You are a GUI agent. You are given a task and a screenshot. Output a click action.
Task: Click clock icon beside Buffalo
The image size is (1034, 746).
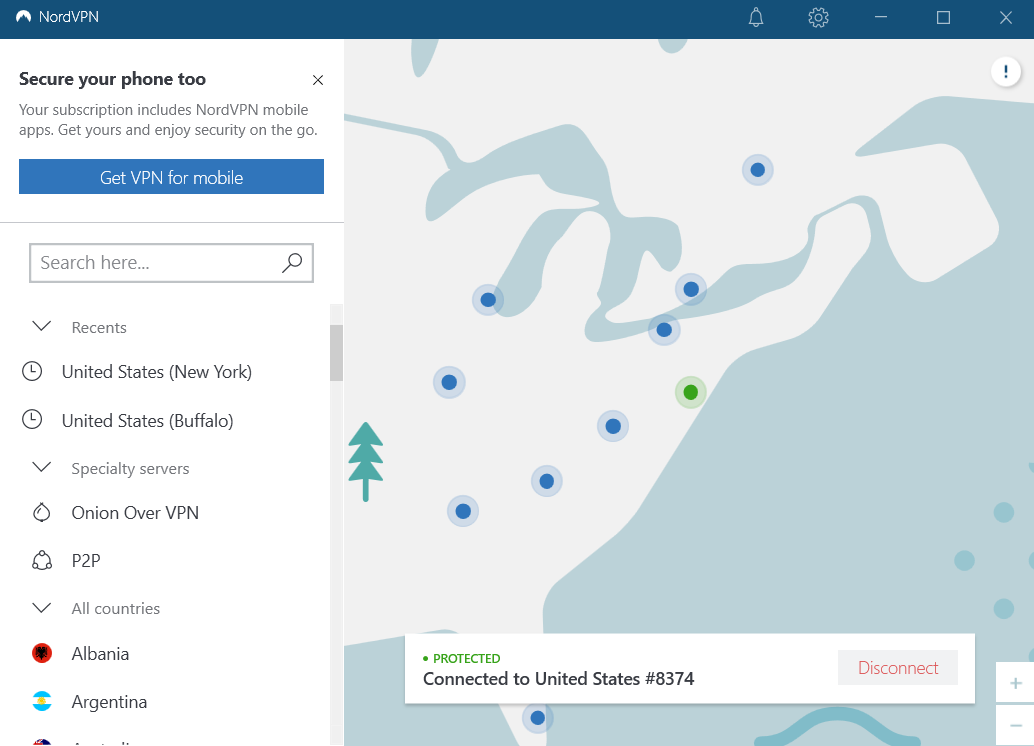click(32, 420)
